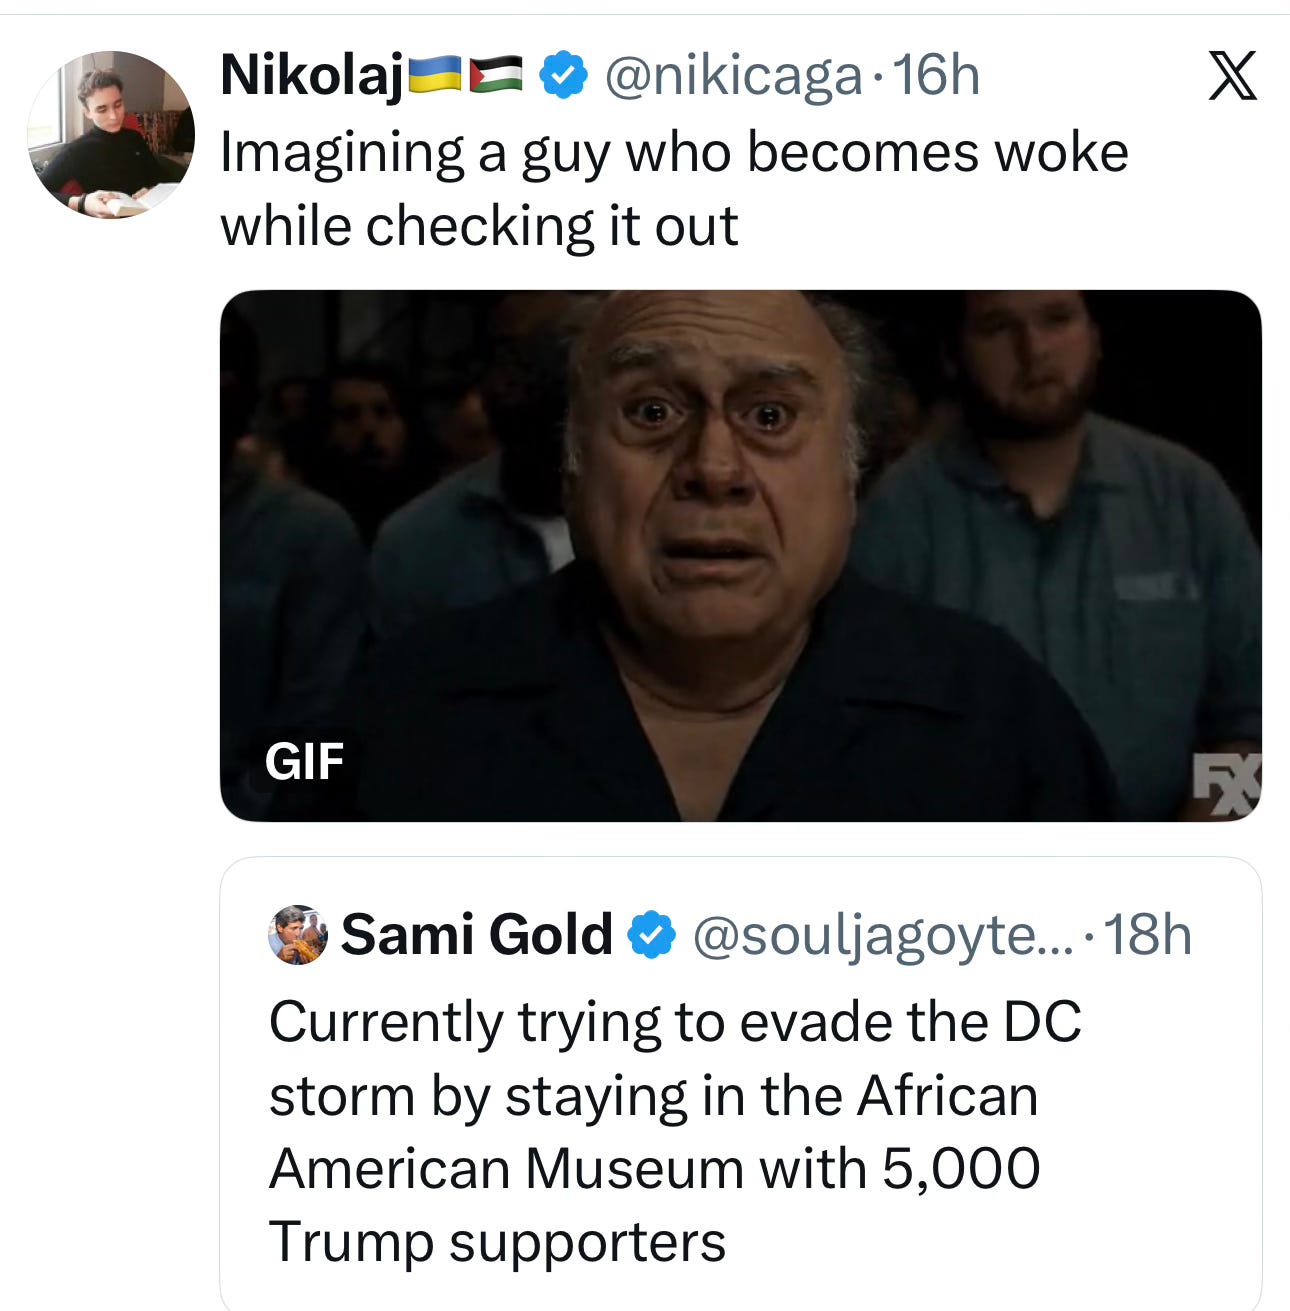Image resolution: width=1290 pixels, height=1311 pixels.
Task: Play the GIF of the crying man
Action: [741, 556]
